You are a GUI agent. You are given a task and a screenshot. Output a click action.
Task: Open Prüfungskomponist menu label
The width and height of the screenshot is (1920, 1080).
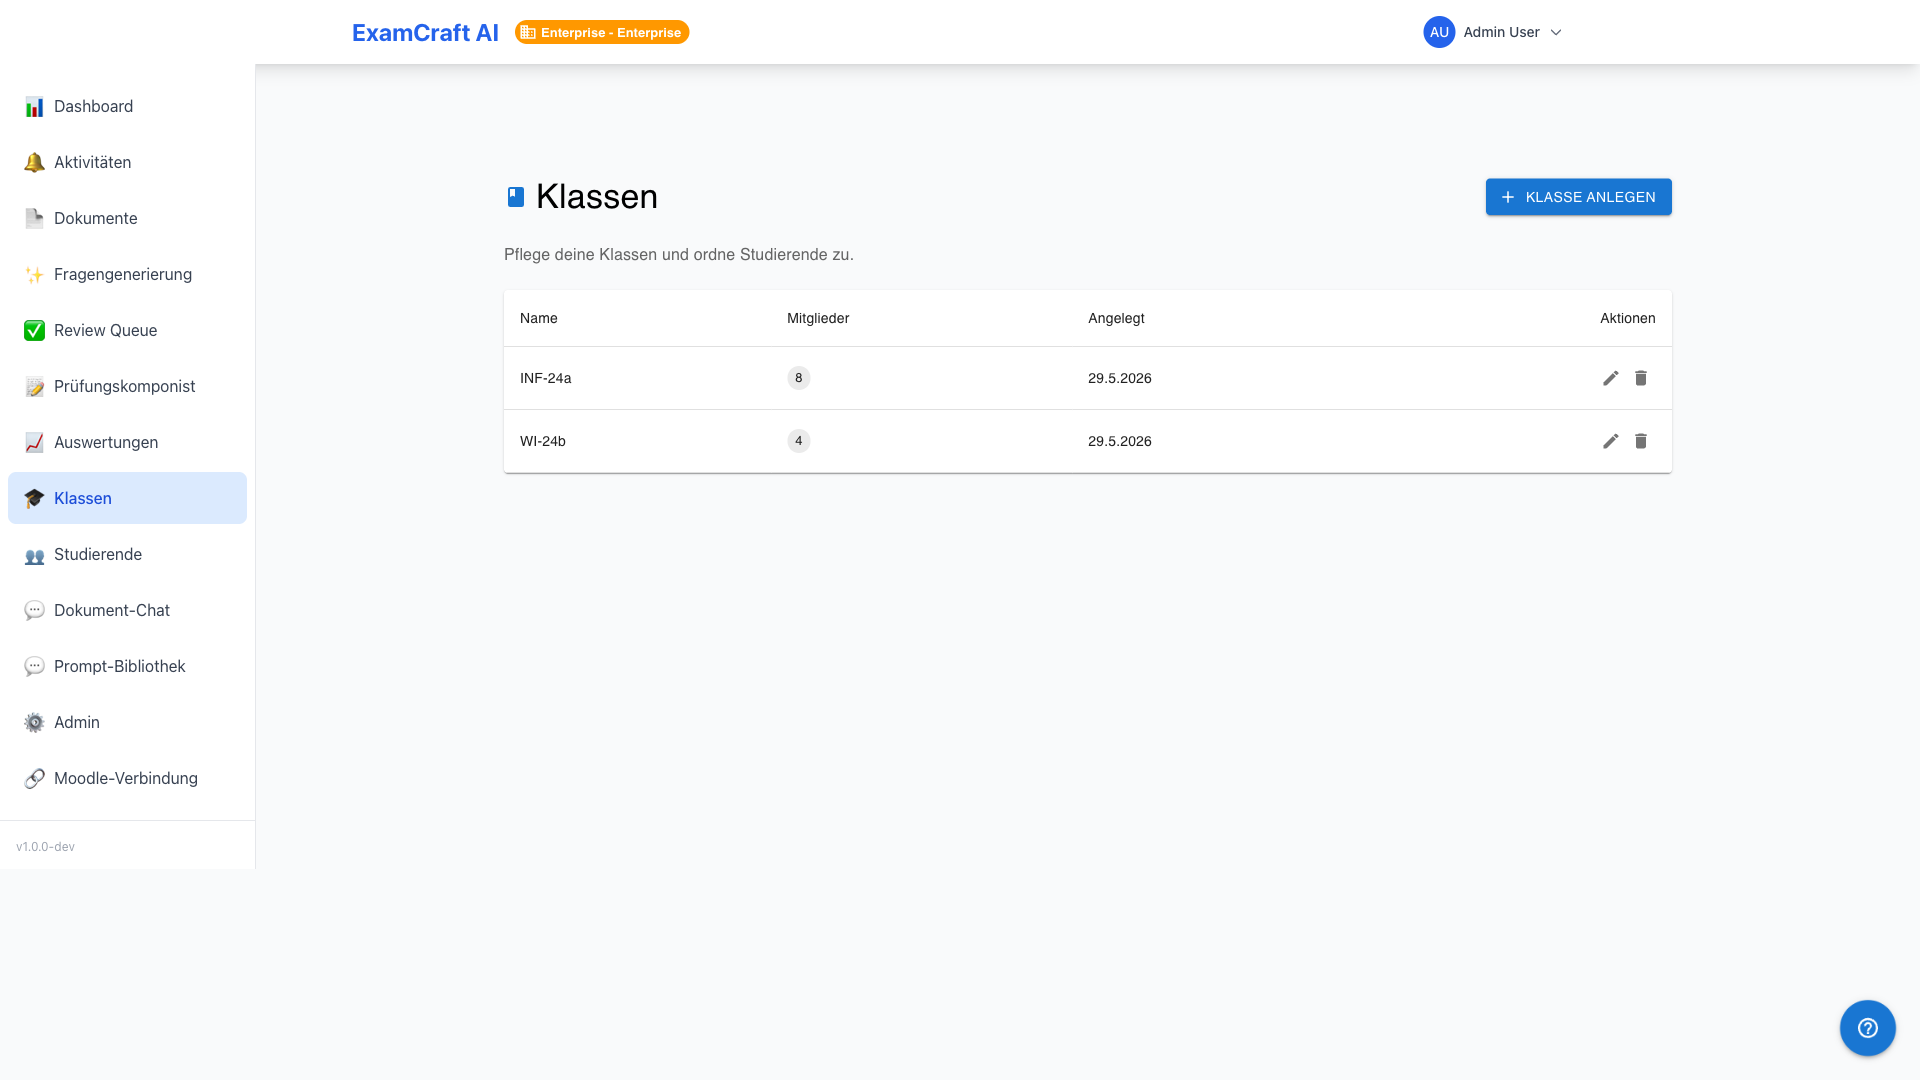(124, 386)
